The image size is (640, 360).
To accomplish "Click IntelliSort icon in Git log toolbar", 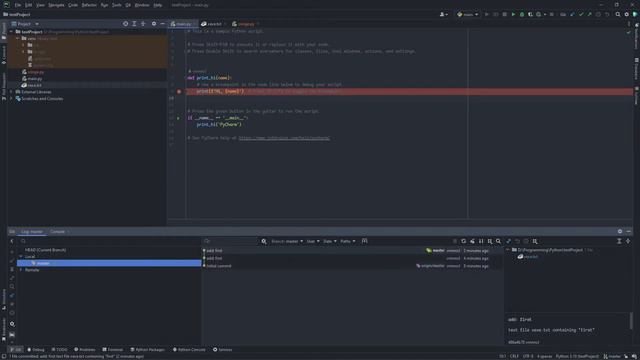I will [481, 241].
